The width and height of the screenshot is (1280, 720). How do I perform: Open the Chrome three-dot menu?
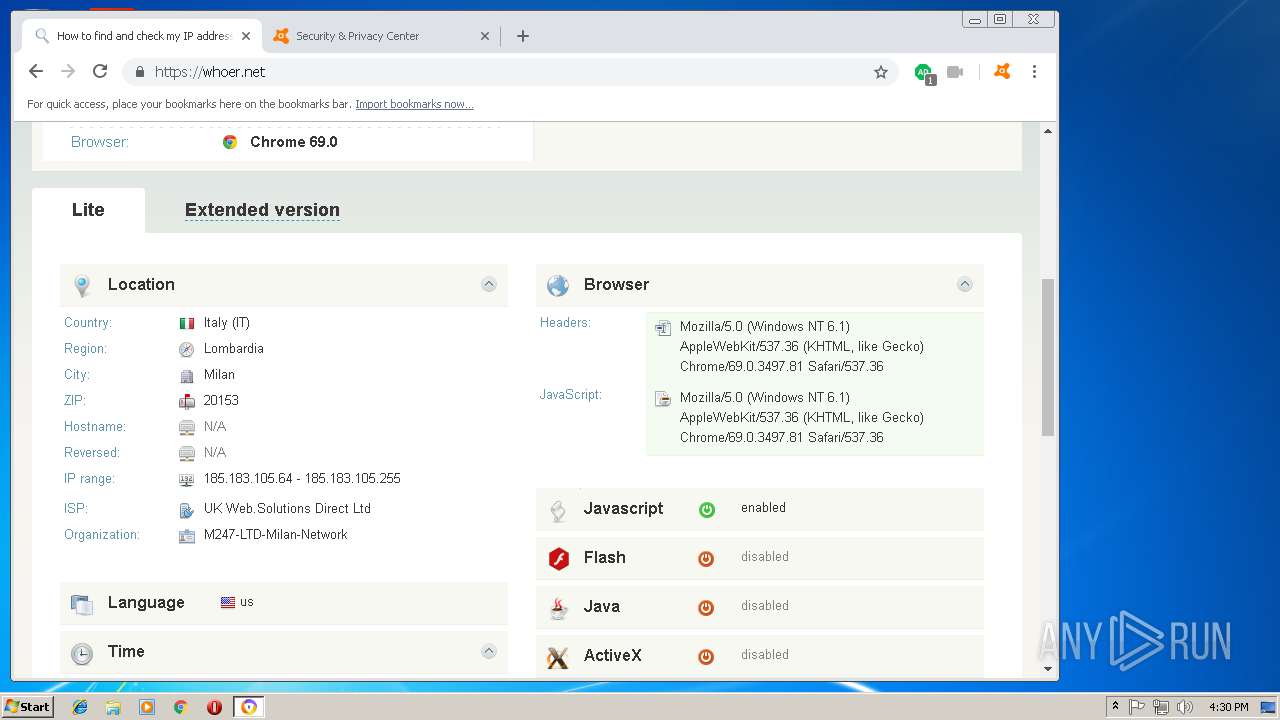tap(1034, 72)
